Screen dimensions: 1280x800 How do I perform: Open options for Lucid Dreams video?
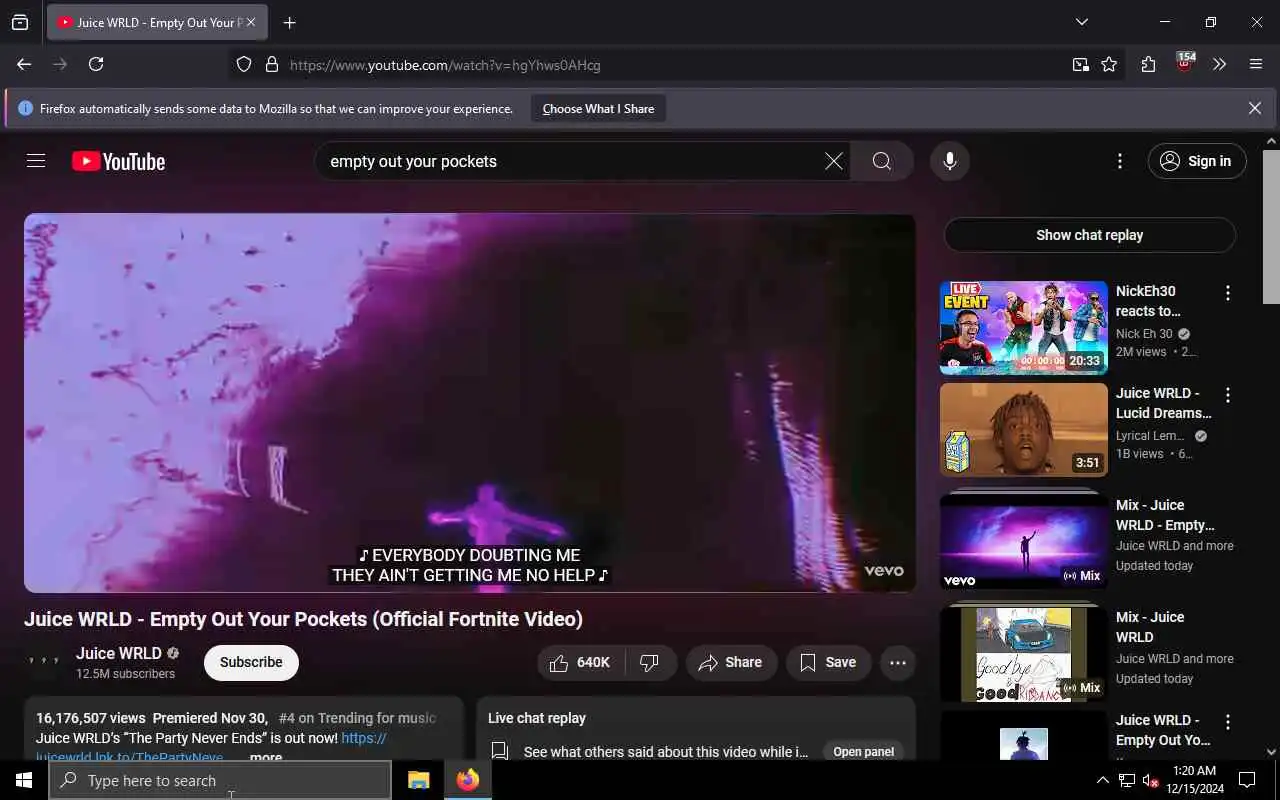[x=1228, y=395]
